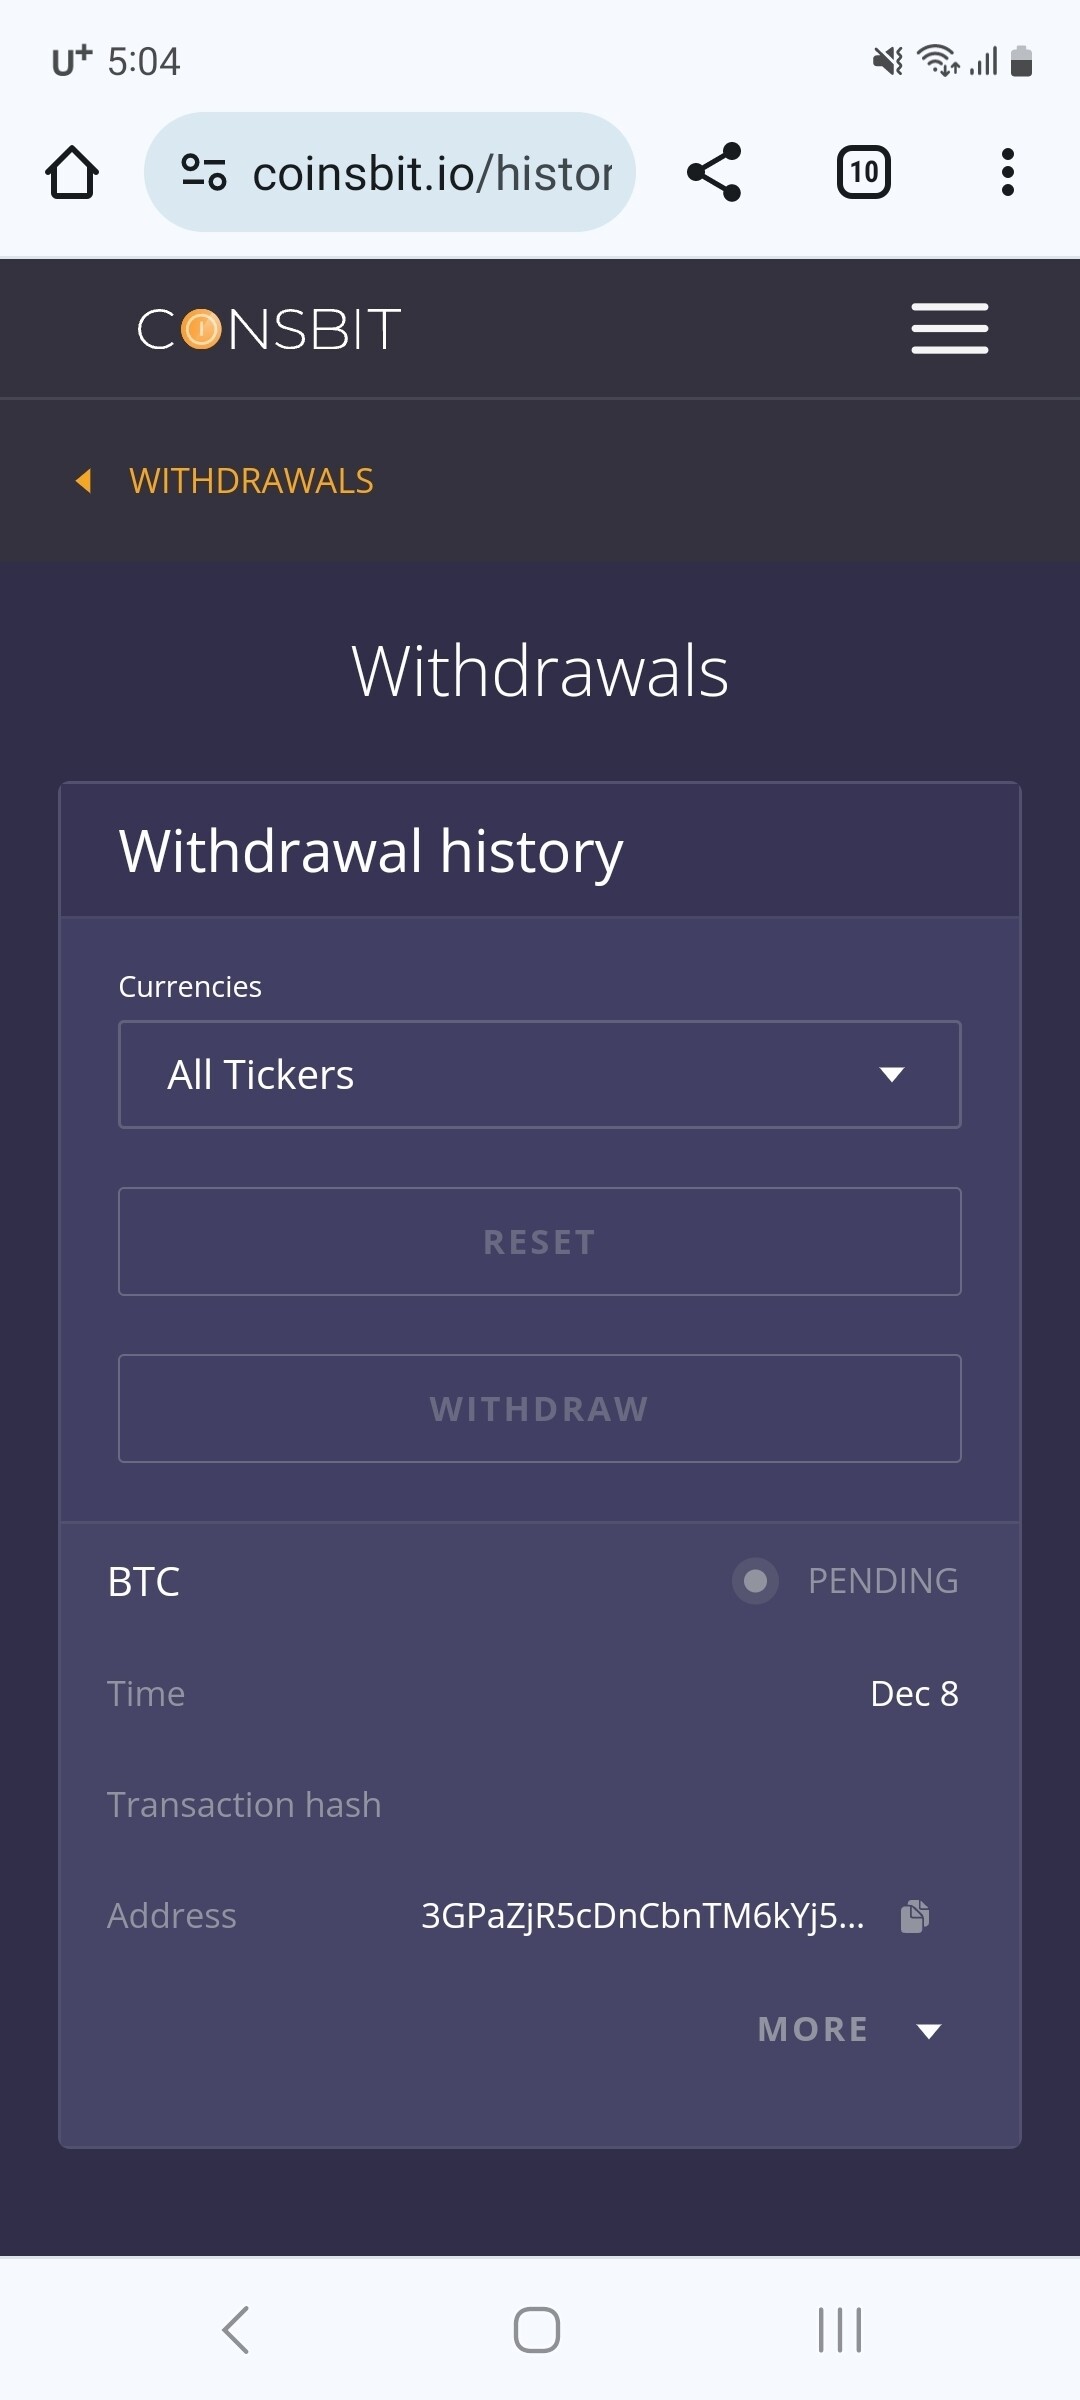
Task: Open the browser tab switcher
Action: point(863,172)
